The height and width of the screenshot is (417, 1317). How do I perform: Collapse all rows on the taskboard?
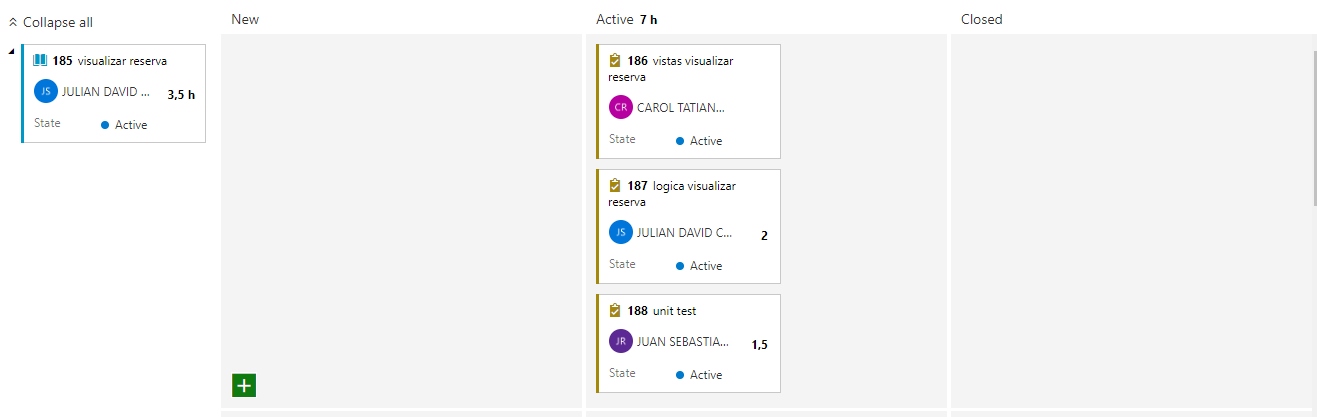pyautogui.click(x=50, y=22)
